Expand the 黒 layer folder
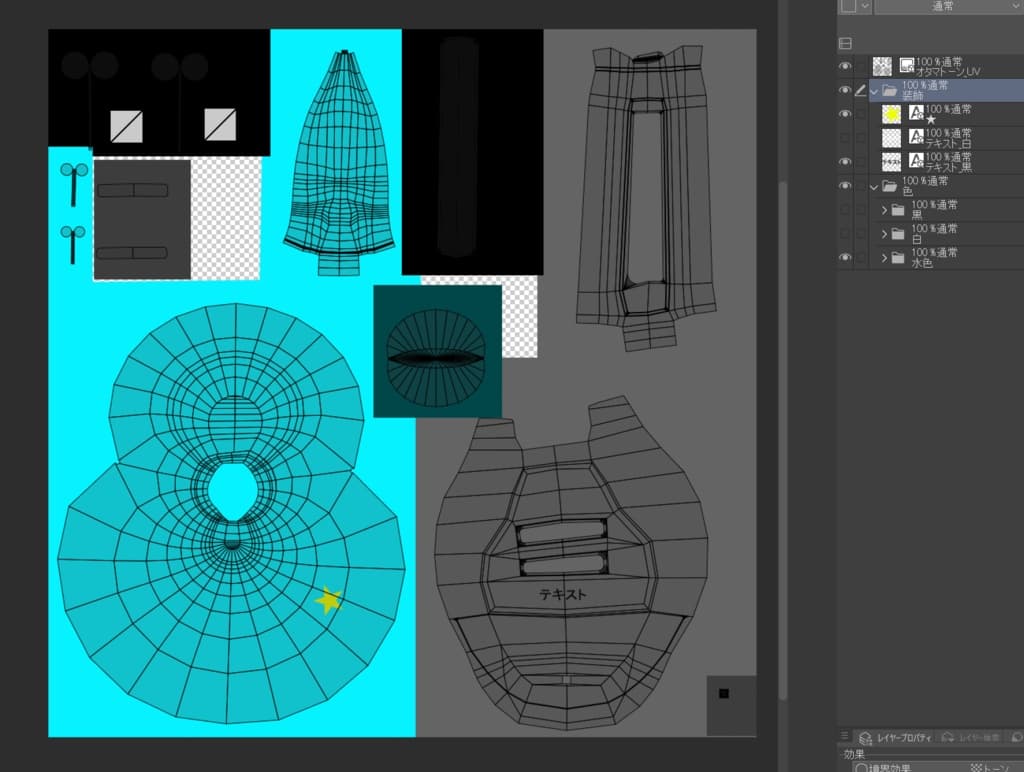This screenshot has width=1024, height=772. tap(884, 210)
